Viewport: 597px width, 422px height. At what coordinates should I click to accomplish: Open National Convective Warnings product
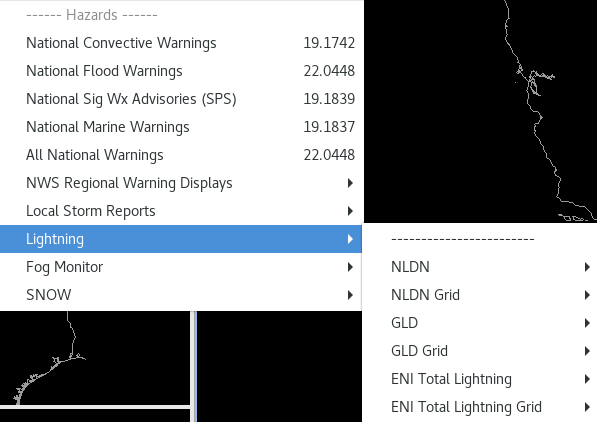(x=181, y=43)
